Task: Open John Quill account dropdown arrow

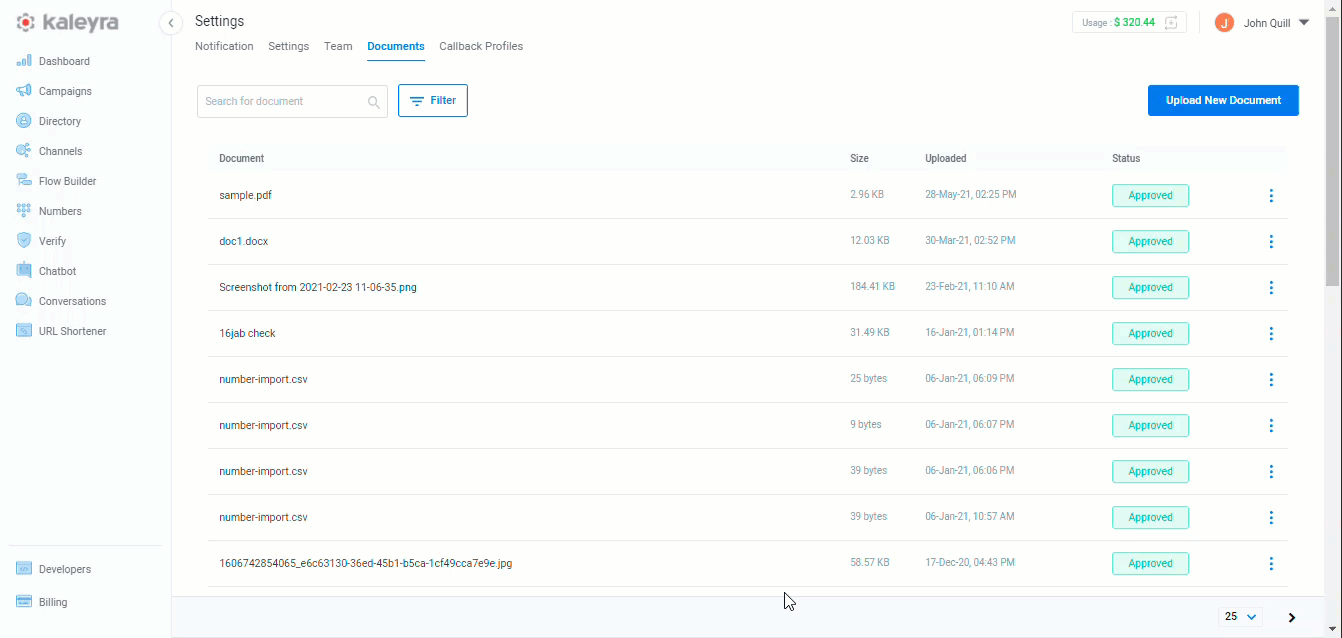Action: [x=1303, y=22]
